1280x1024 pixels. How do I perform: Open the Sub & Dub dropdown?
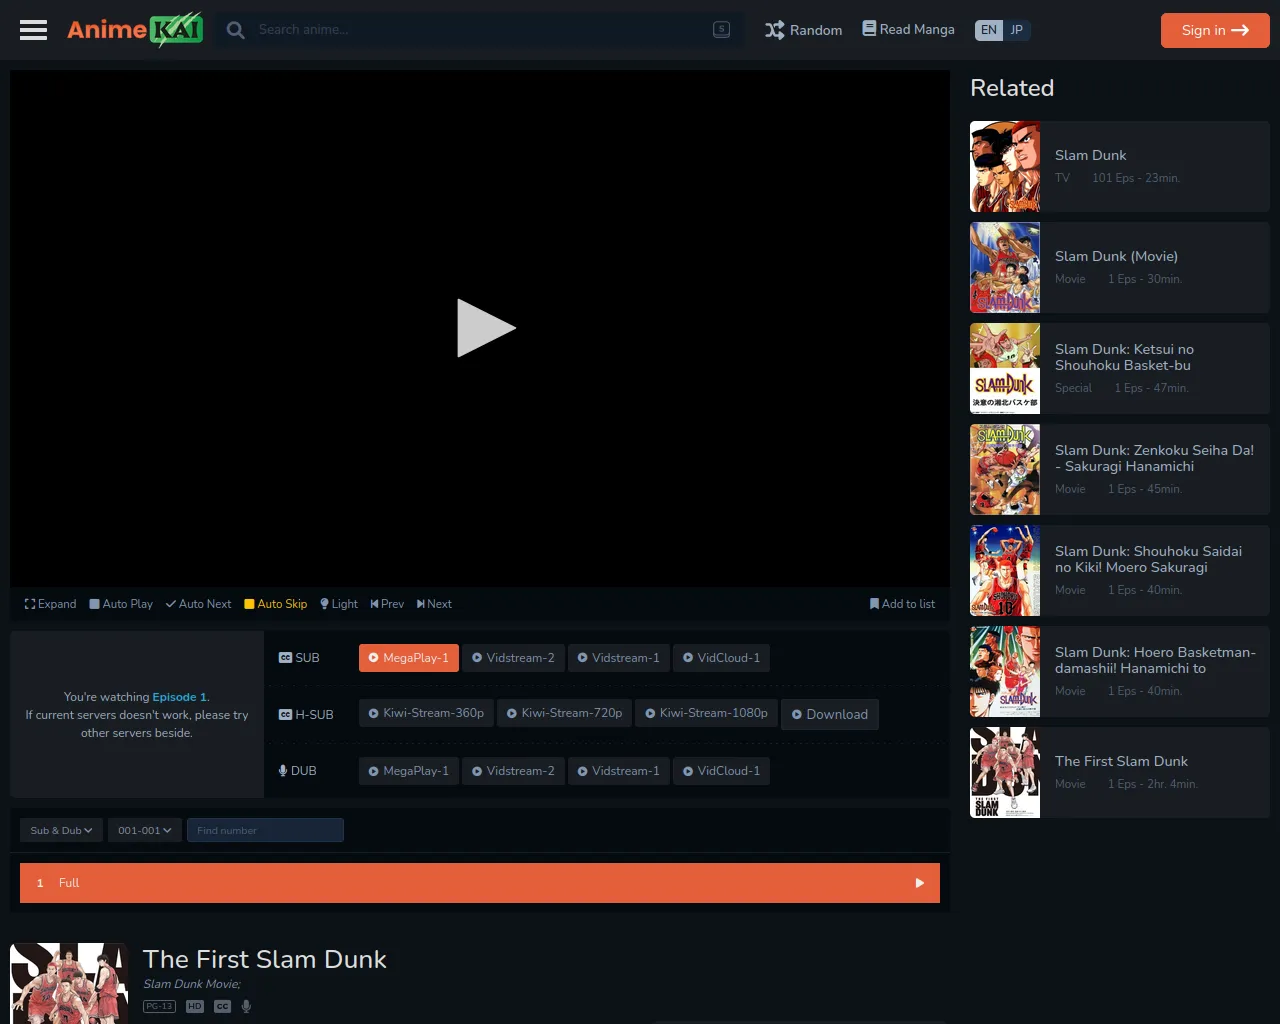[61, 830]
